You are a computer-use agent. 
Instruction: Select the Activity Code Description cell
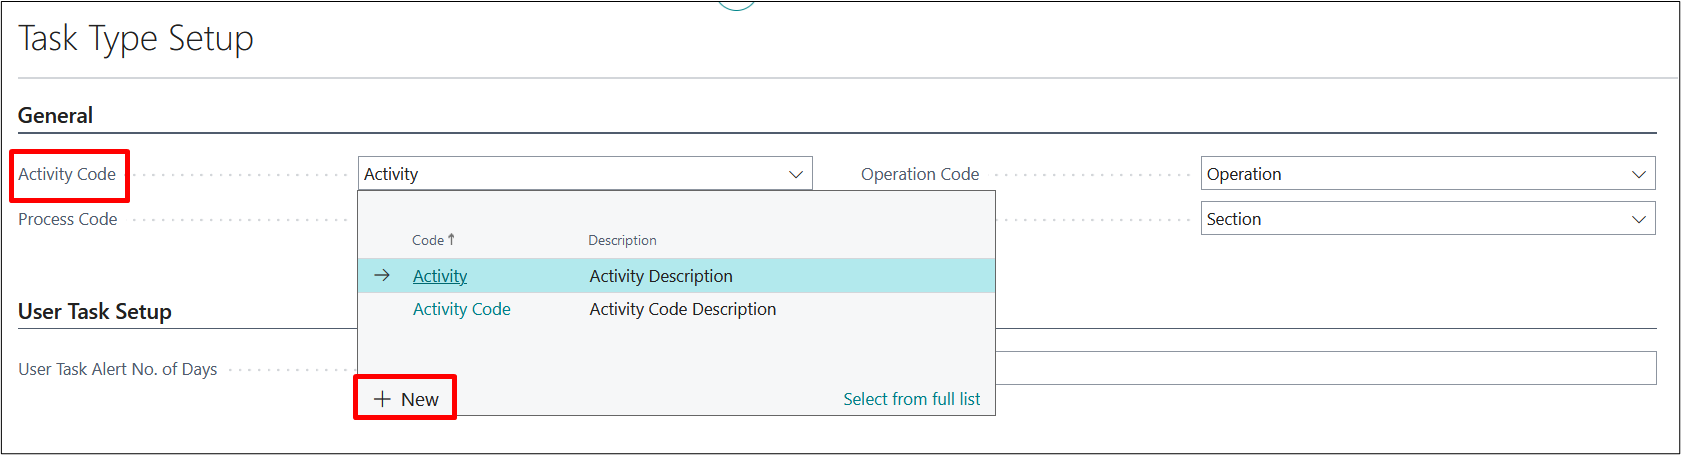(x=683, y=309)
